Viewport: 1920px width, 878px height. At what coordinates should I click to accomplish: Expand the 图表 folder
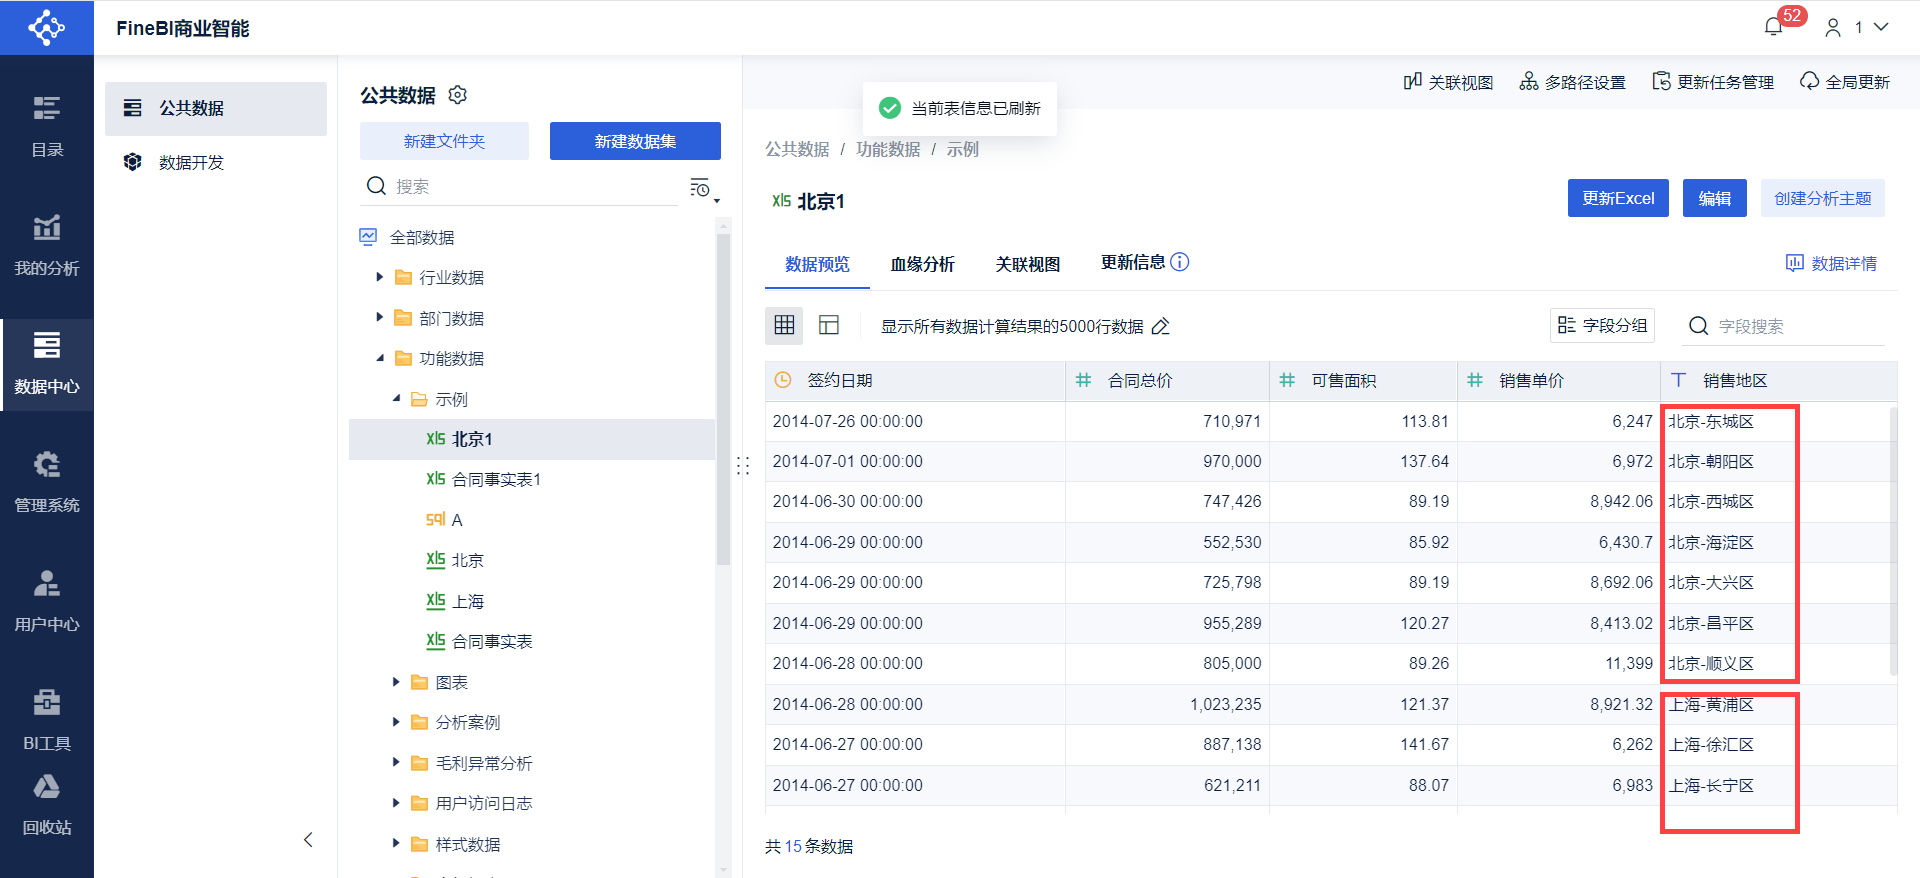(396, 682)
